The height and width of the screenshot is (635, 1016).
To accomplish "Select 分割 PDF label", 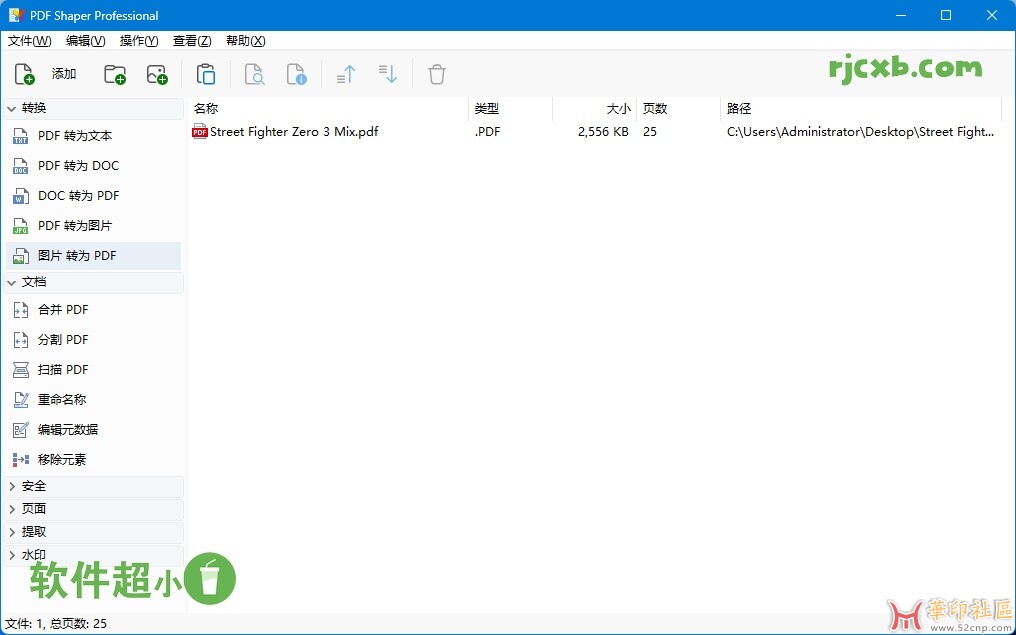I will (x=63, y=340).
